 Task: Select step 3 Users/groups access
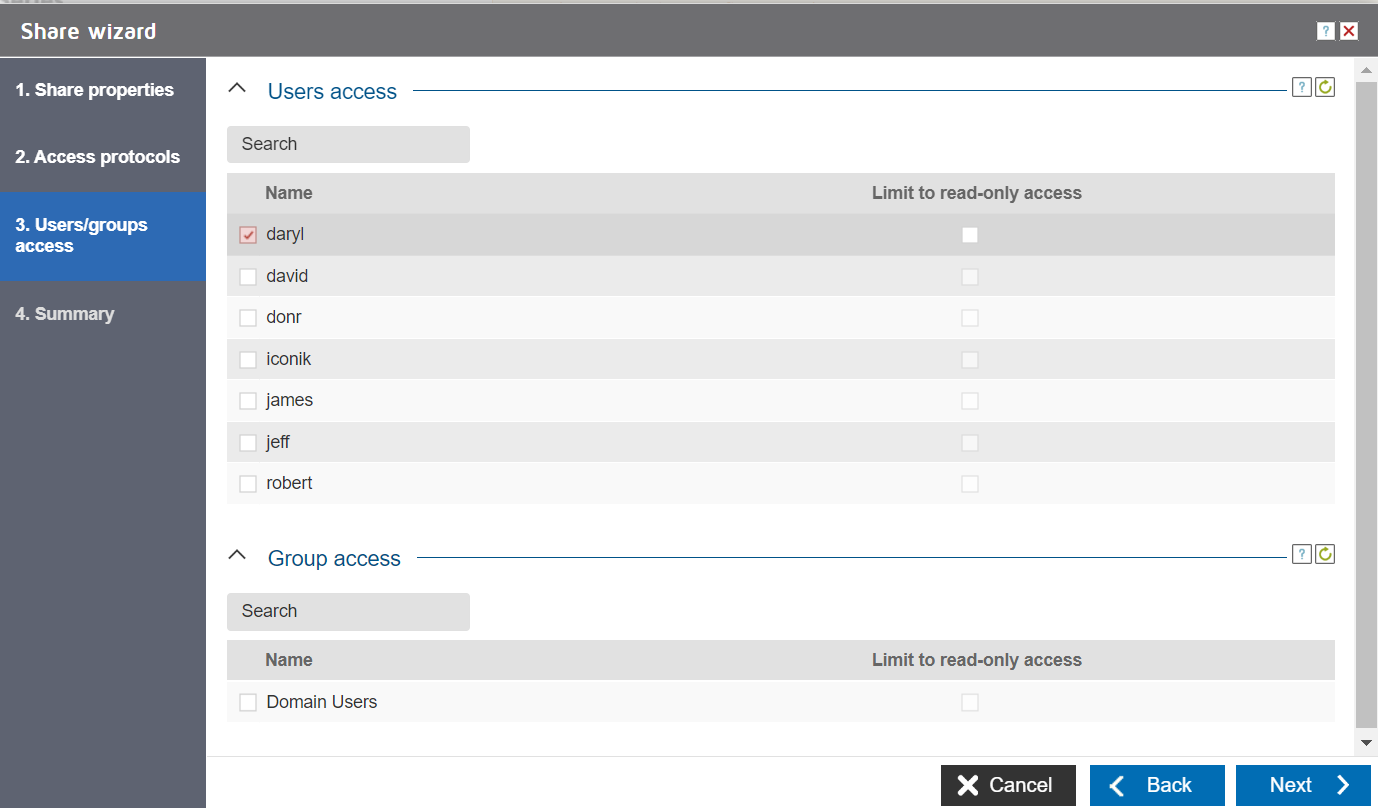103,236
